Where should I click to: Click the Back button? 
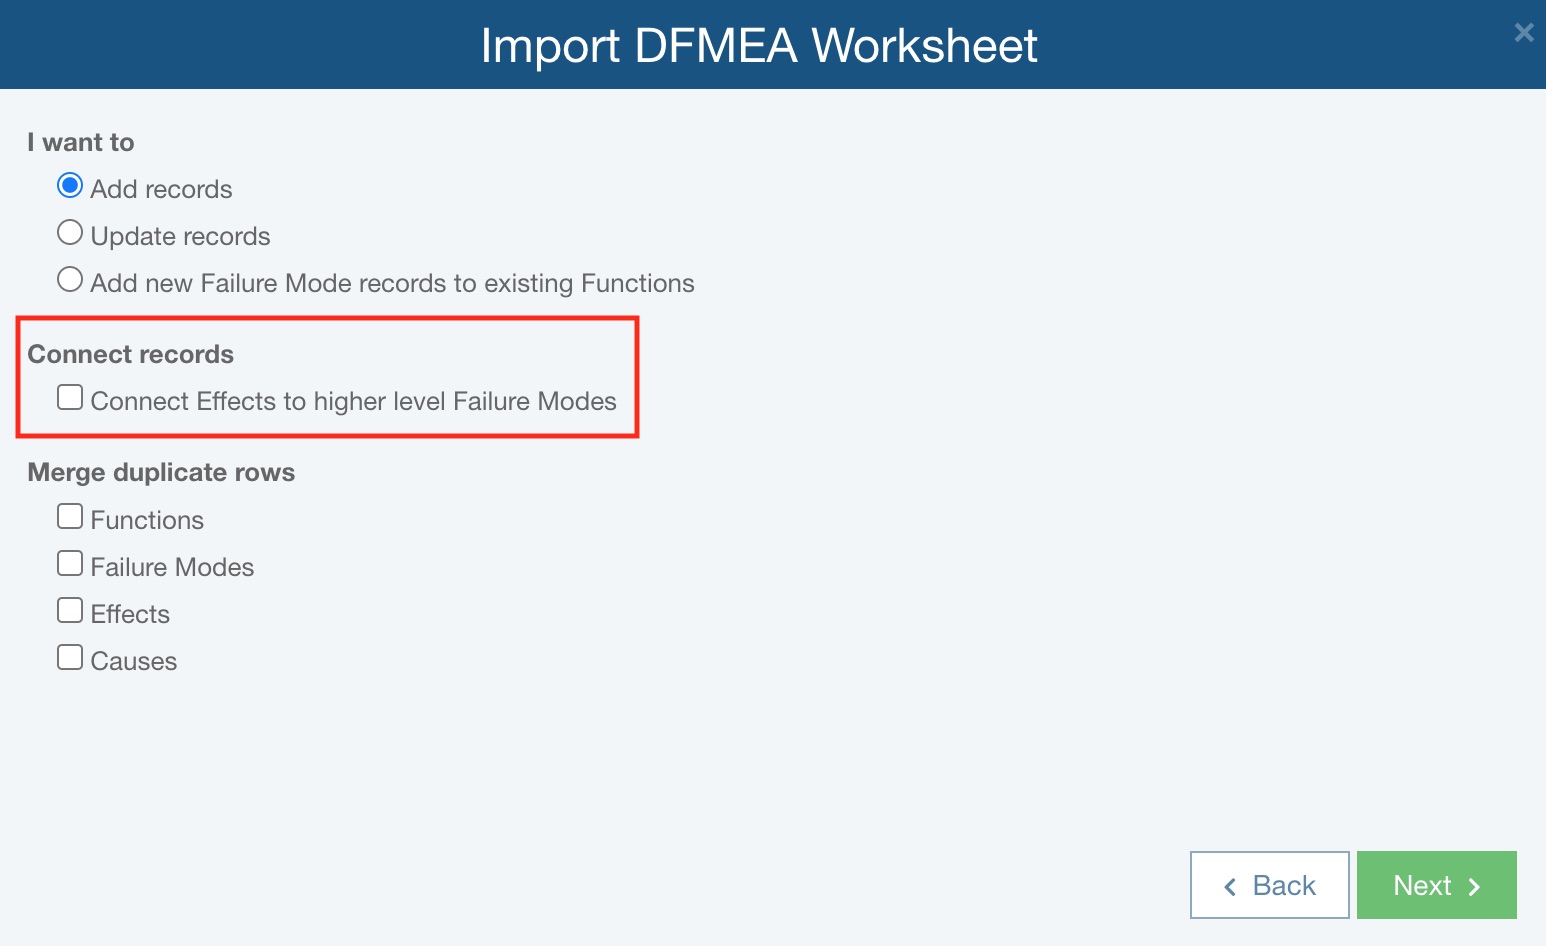click(x=1269, y=885)
